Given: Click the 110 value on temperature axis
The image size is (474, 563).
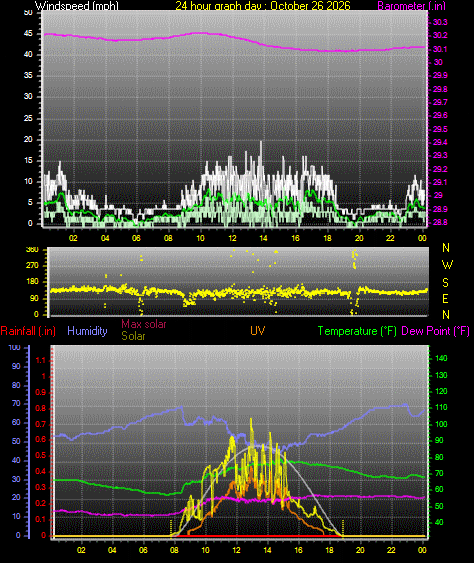Looking at the screenshot, I should [x=441, y=408].
